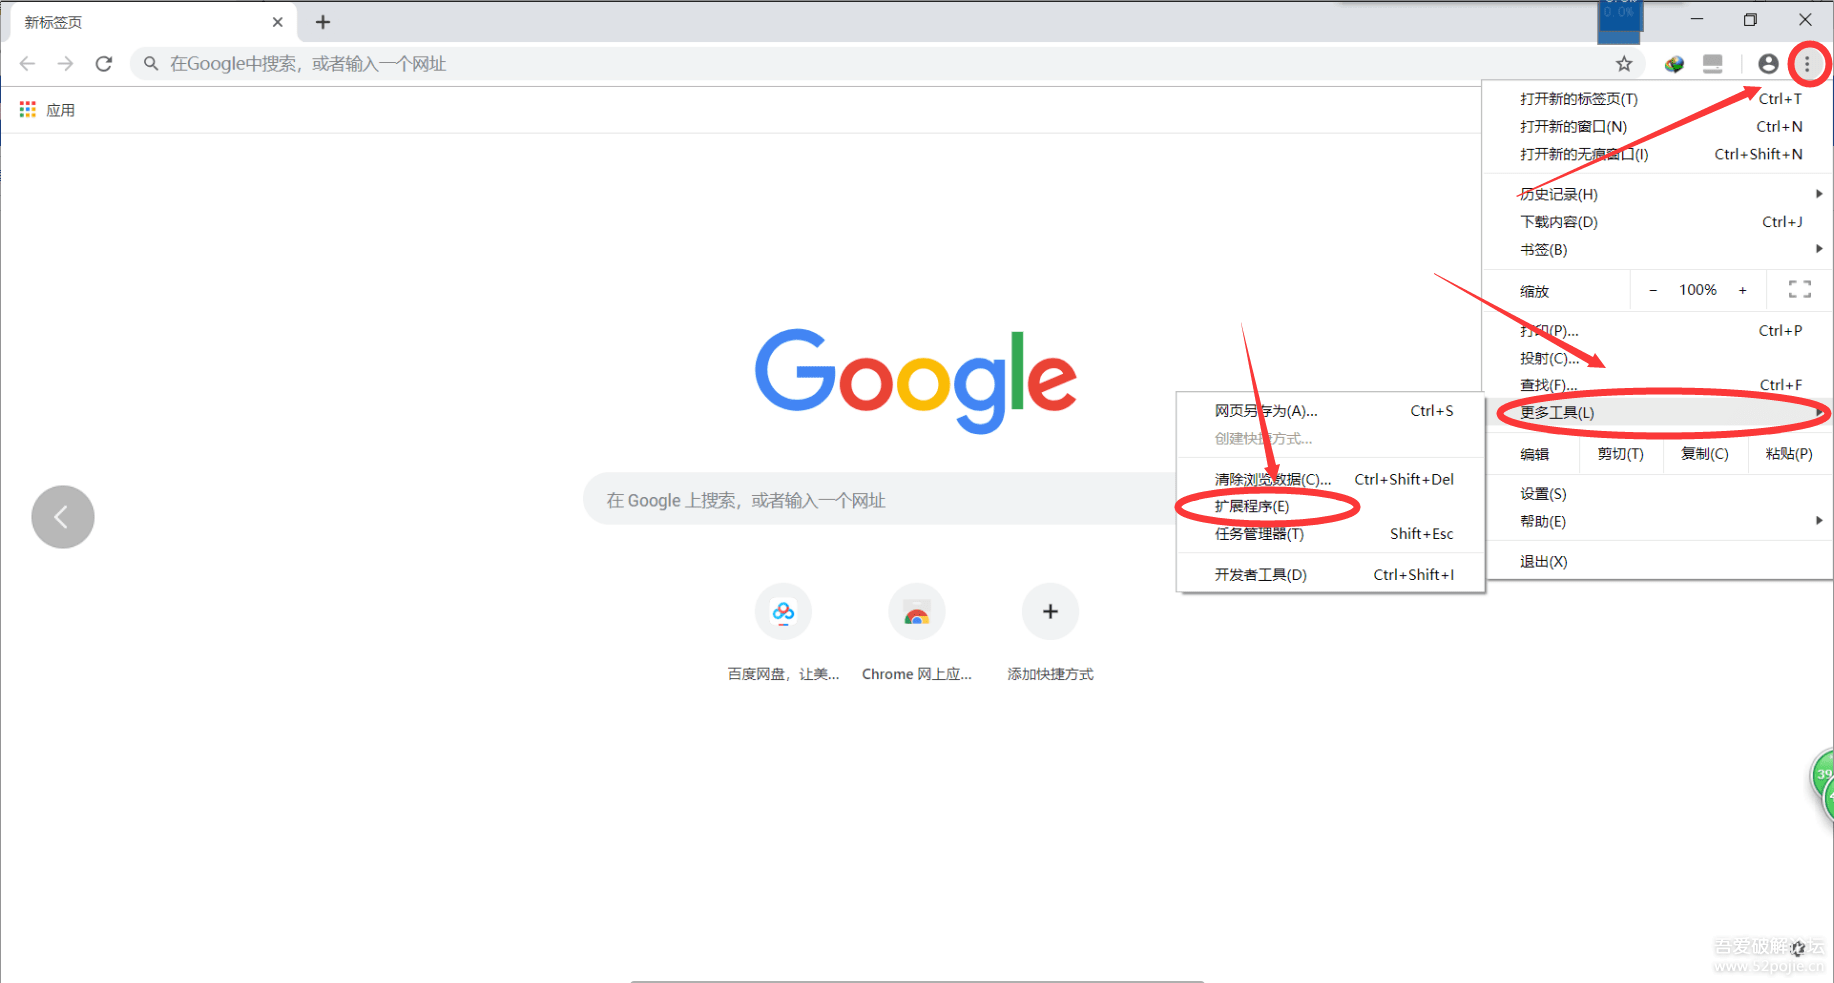This screenshot has width=1834, height=983.
Task: Click the gray round back arrow button
Action: 63,517
